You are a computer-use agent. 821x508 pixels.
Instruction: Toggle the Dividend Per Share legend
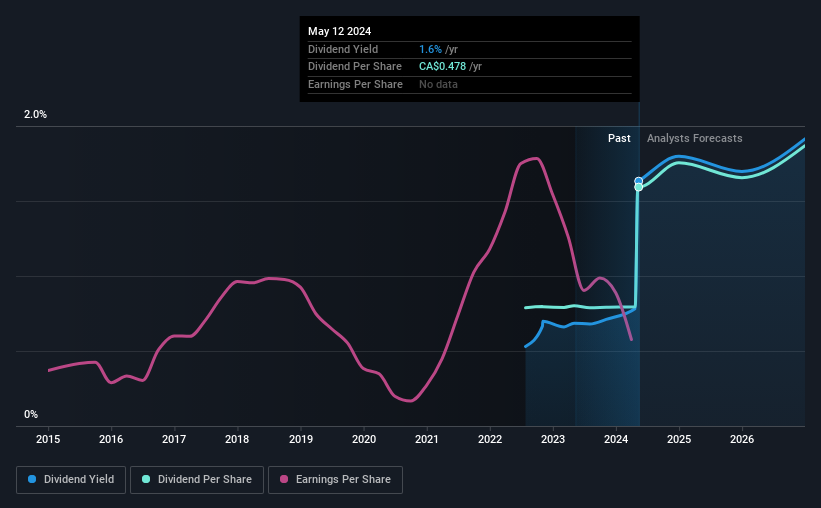pos(197,480)
